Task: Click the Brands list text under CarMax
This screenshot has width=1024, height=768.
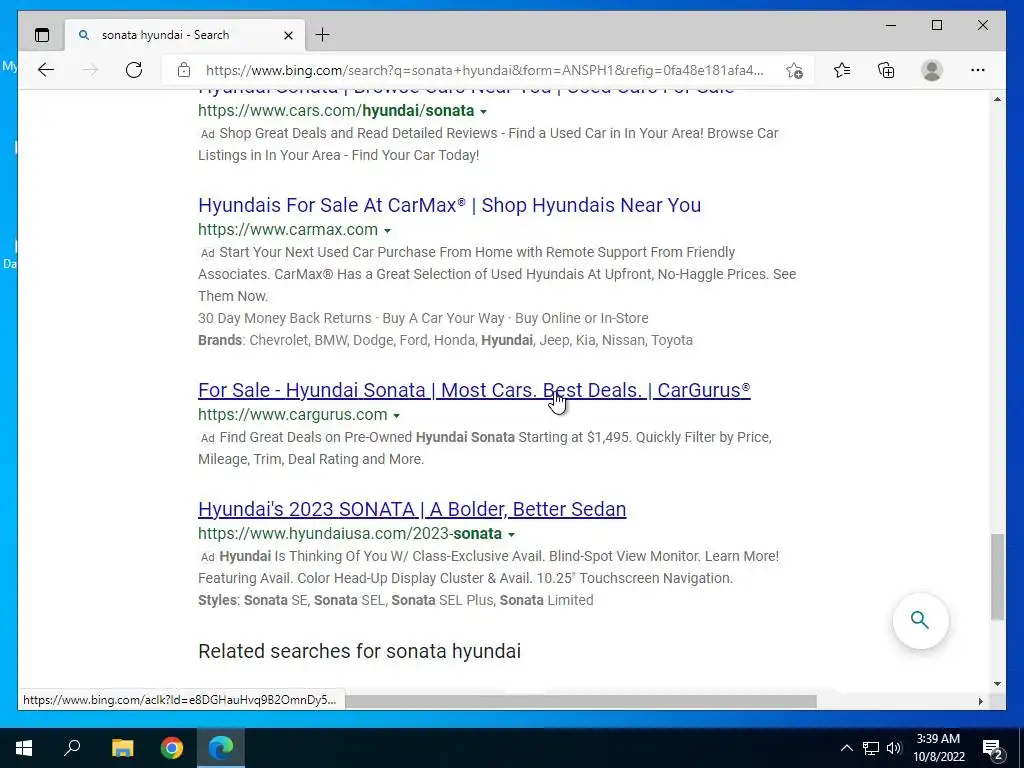Action: click(445, 340)
